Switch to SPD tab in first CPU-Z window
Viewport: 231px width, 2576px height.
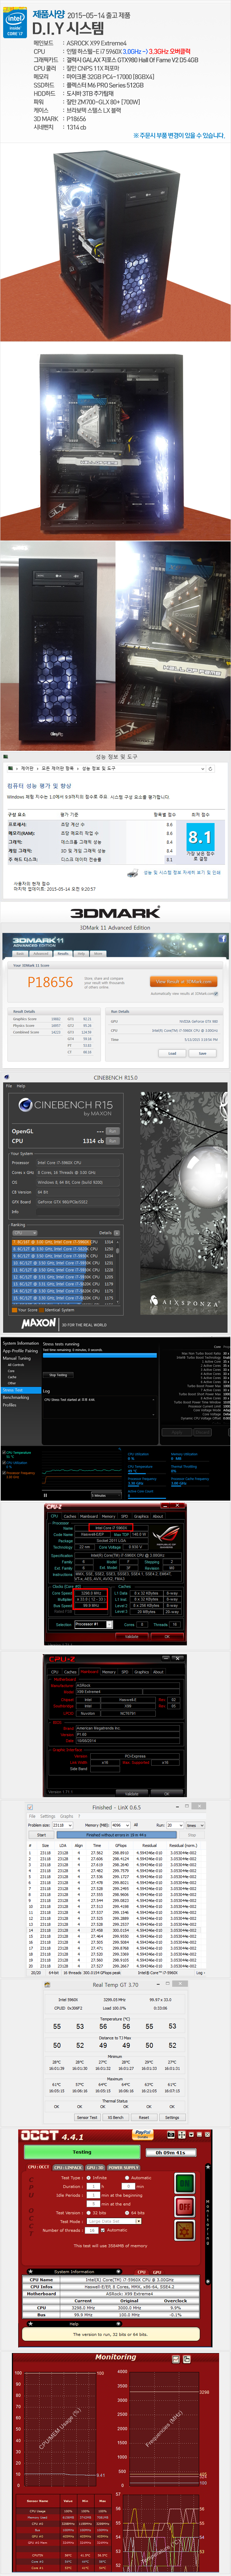[x=124, y=1516]
